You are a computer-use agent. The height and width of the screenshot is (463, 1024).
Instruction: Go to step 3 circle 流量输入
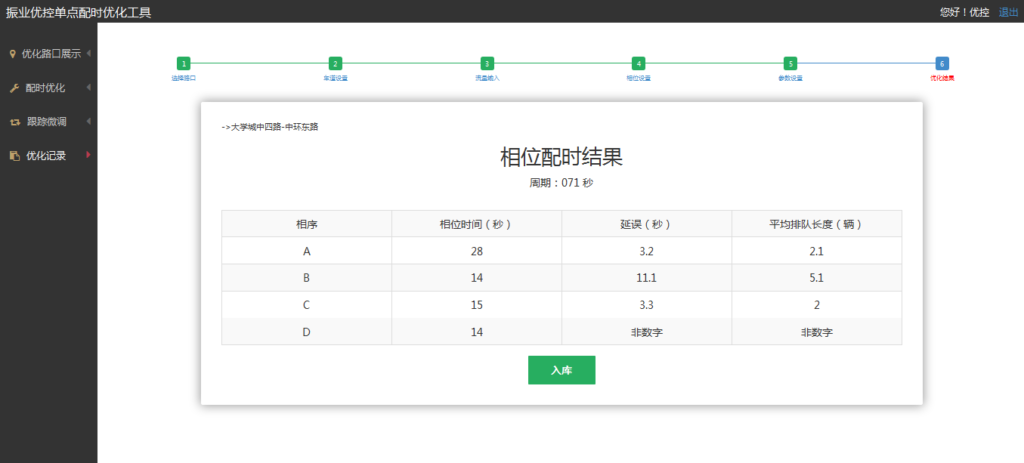(487, 63)
